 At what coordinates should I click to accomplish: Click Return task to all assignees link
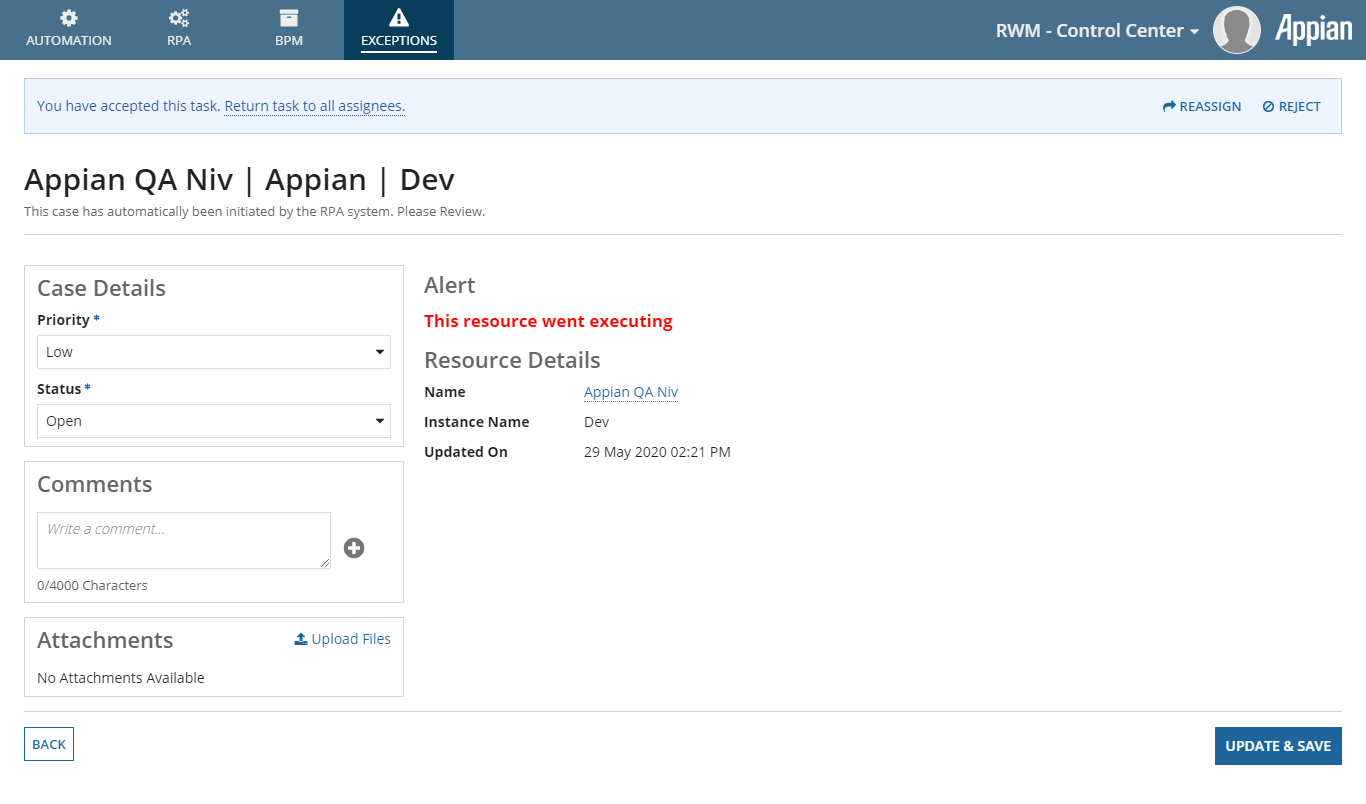314,106
